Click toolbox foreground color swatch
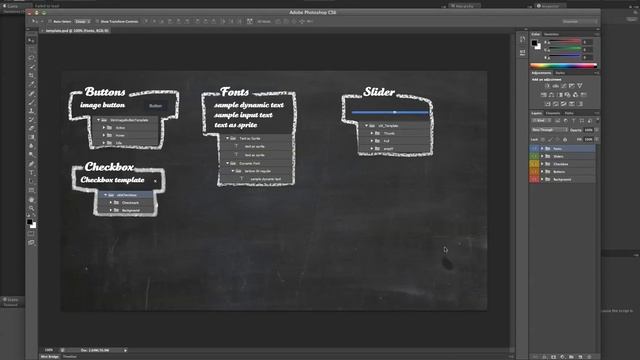640x360 pixels. tap(29, 222)
